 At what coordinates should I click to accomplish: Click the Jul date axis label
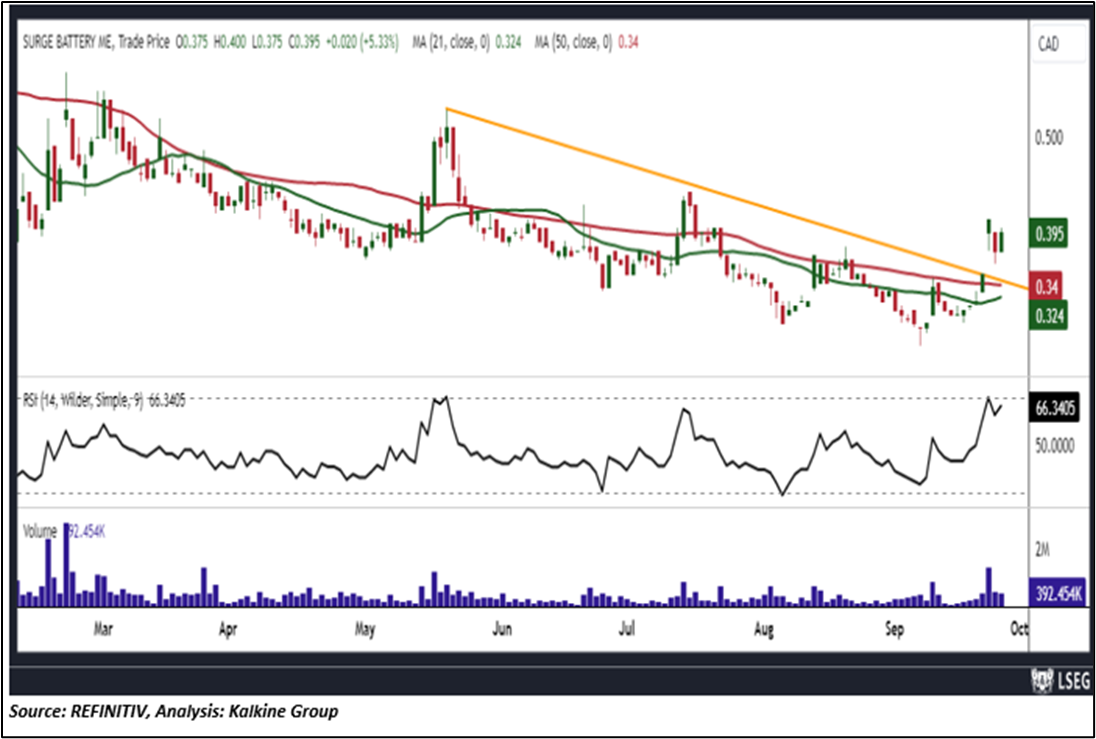pos(628,630)
